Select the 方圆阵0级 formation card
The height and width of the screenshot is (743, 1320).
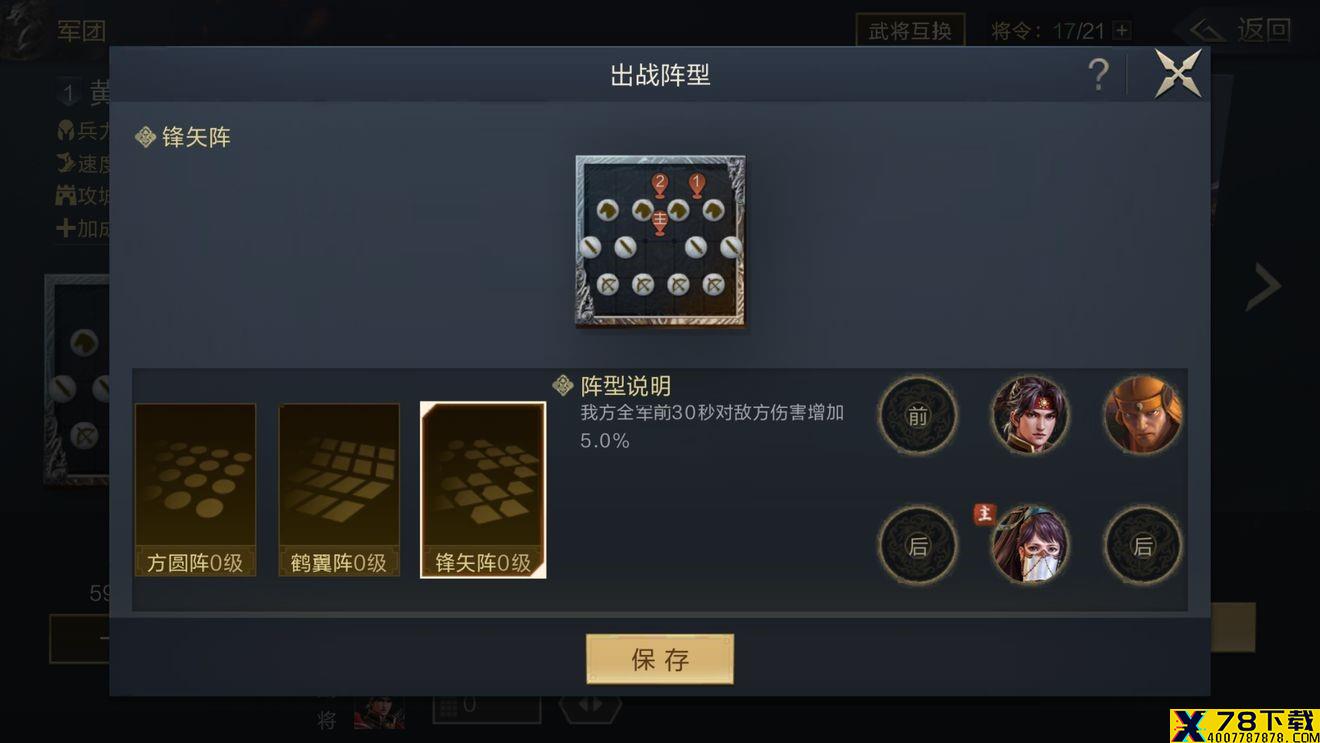click(195, 490)
